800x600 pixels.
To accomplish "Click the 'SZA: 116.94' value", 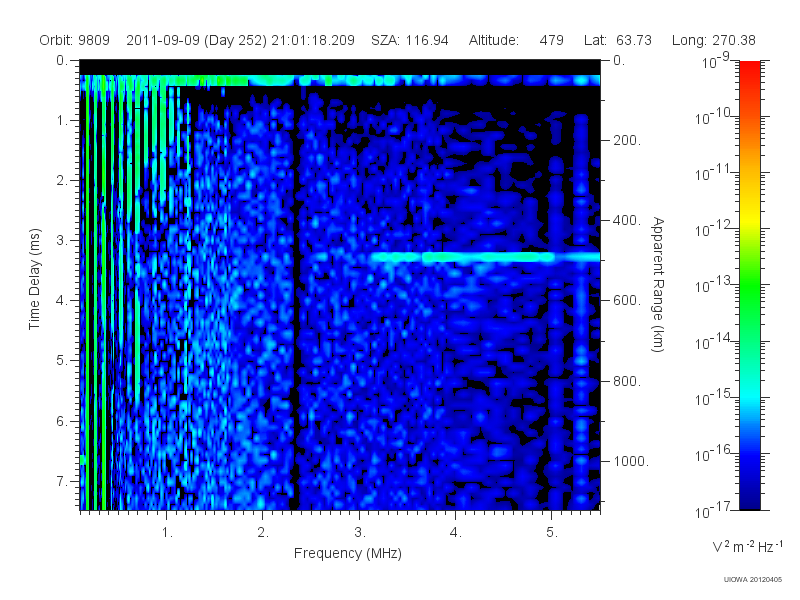I will click(x=410, y=40).
